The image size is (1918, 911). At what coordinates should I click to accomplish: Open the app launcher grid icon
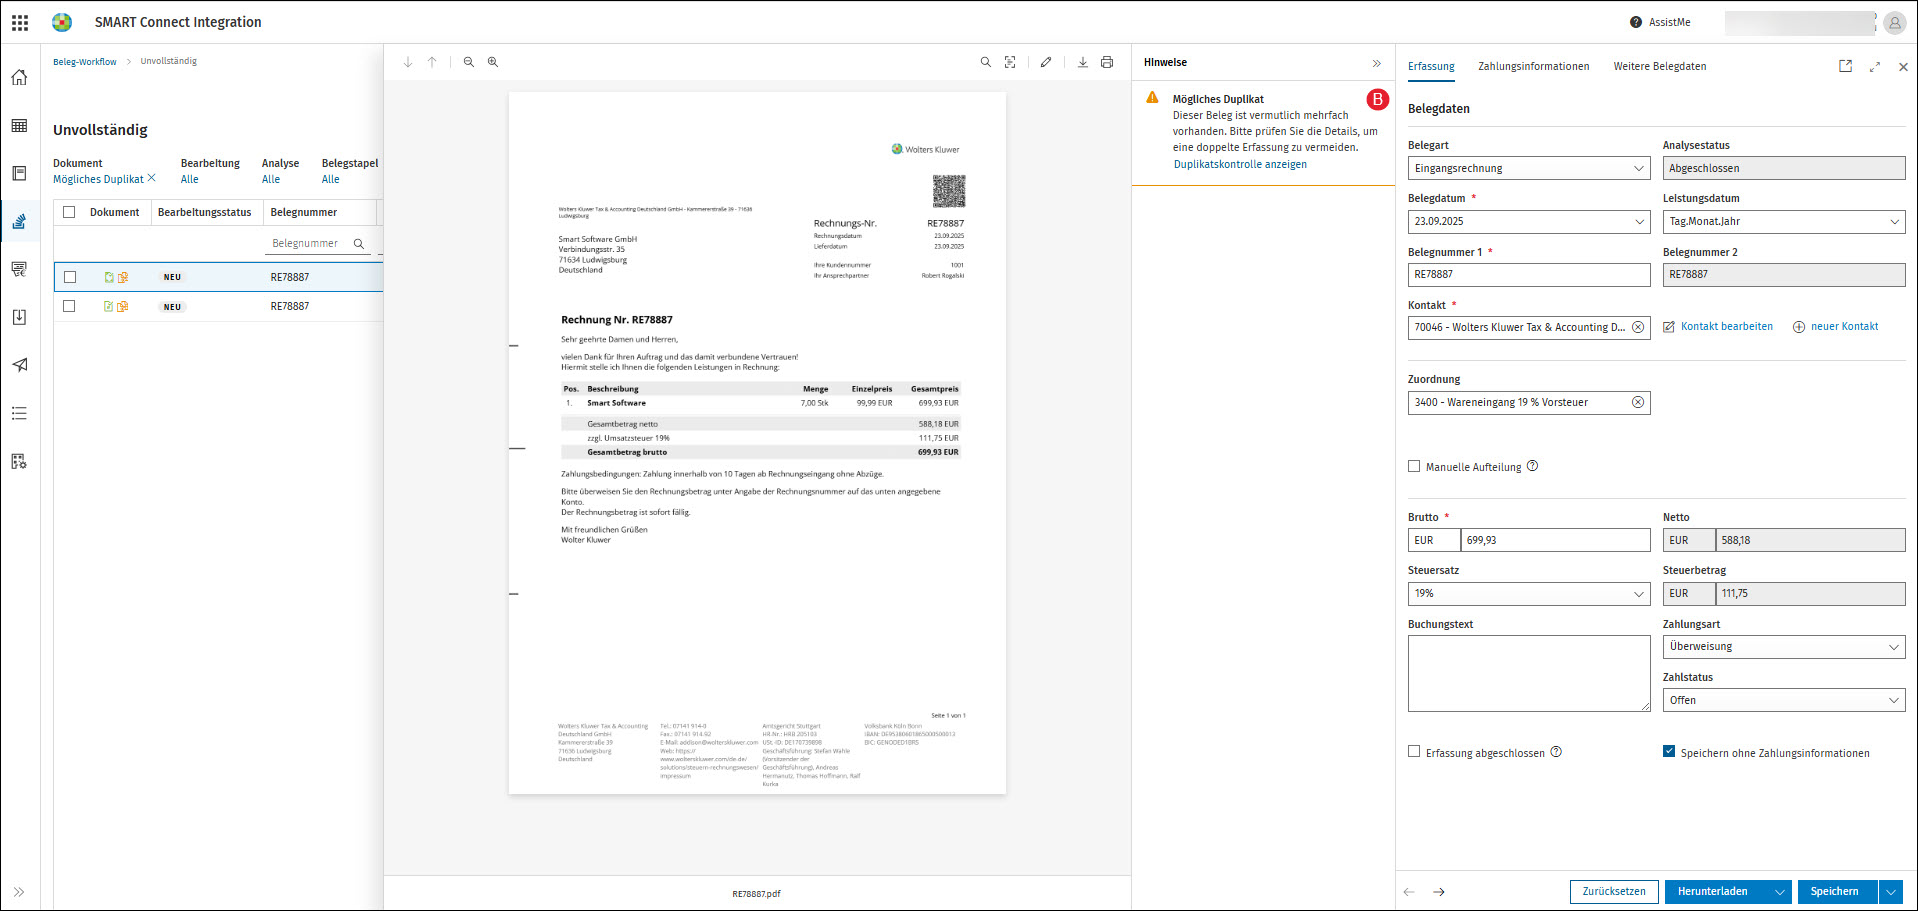20,22
